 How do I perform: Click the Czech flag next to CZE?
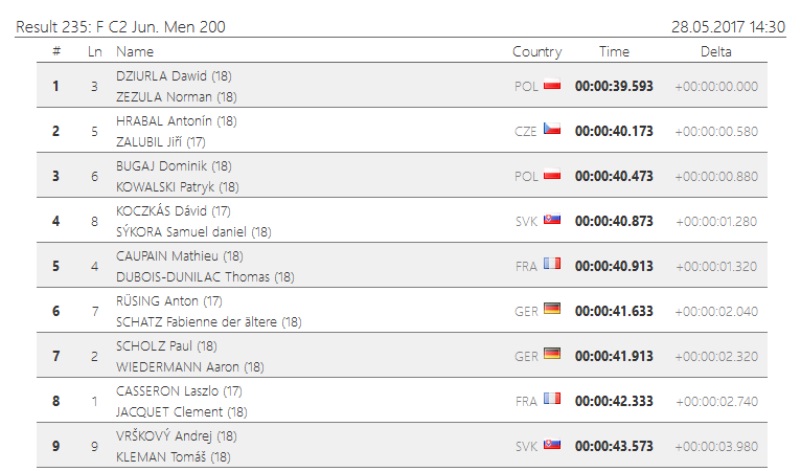click(551, 130)
